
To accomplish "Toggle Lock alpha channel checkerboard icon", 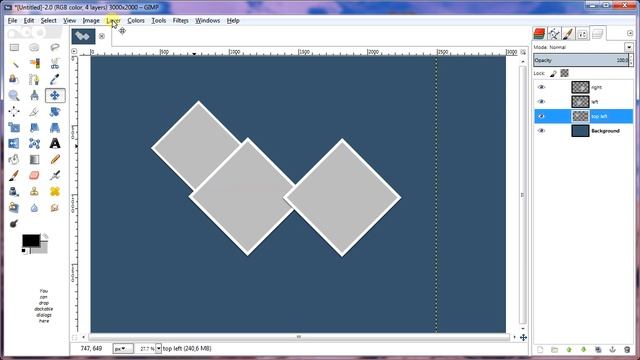I will click(564, 73).
